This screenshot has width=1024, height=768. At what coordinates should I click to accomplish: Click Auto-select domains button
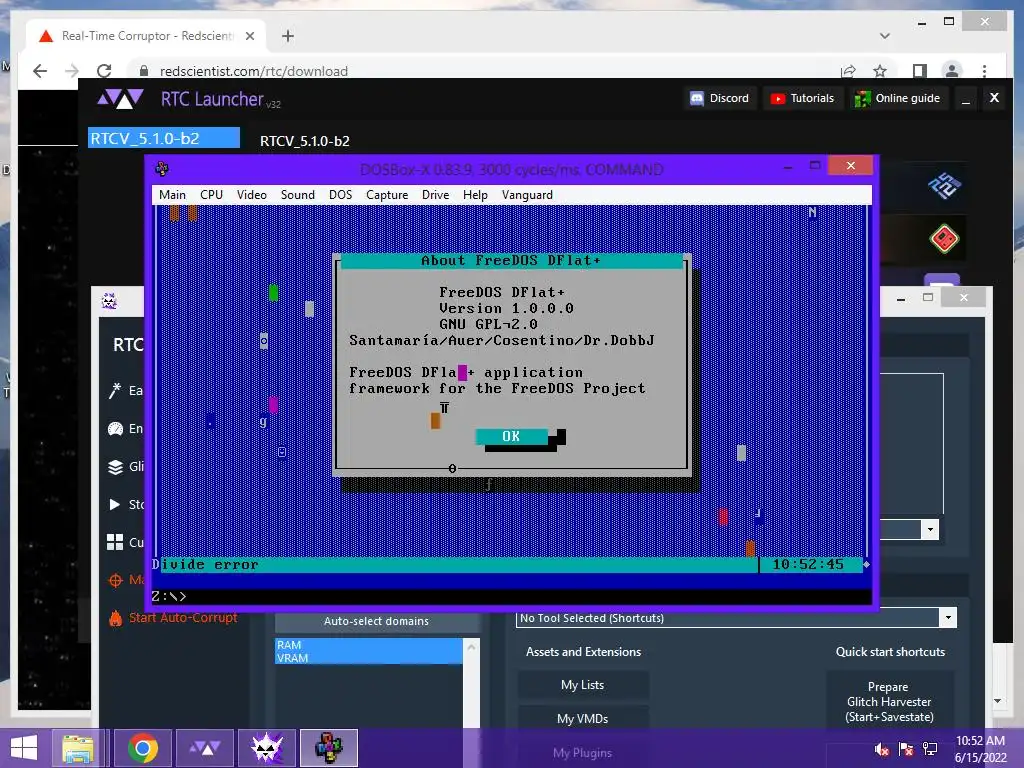[x=376, y=622]
